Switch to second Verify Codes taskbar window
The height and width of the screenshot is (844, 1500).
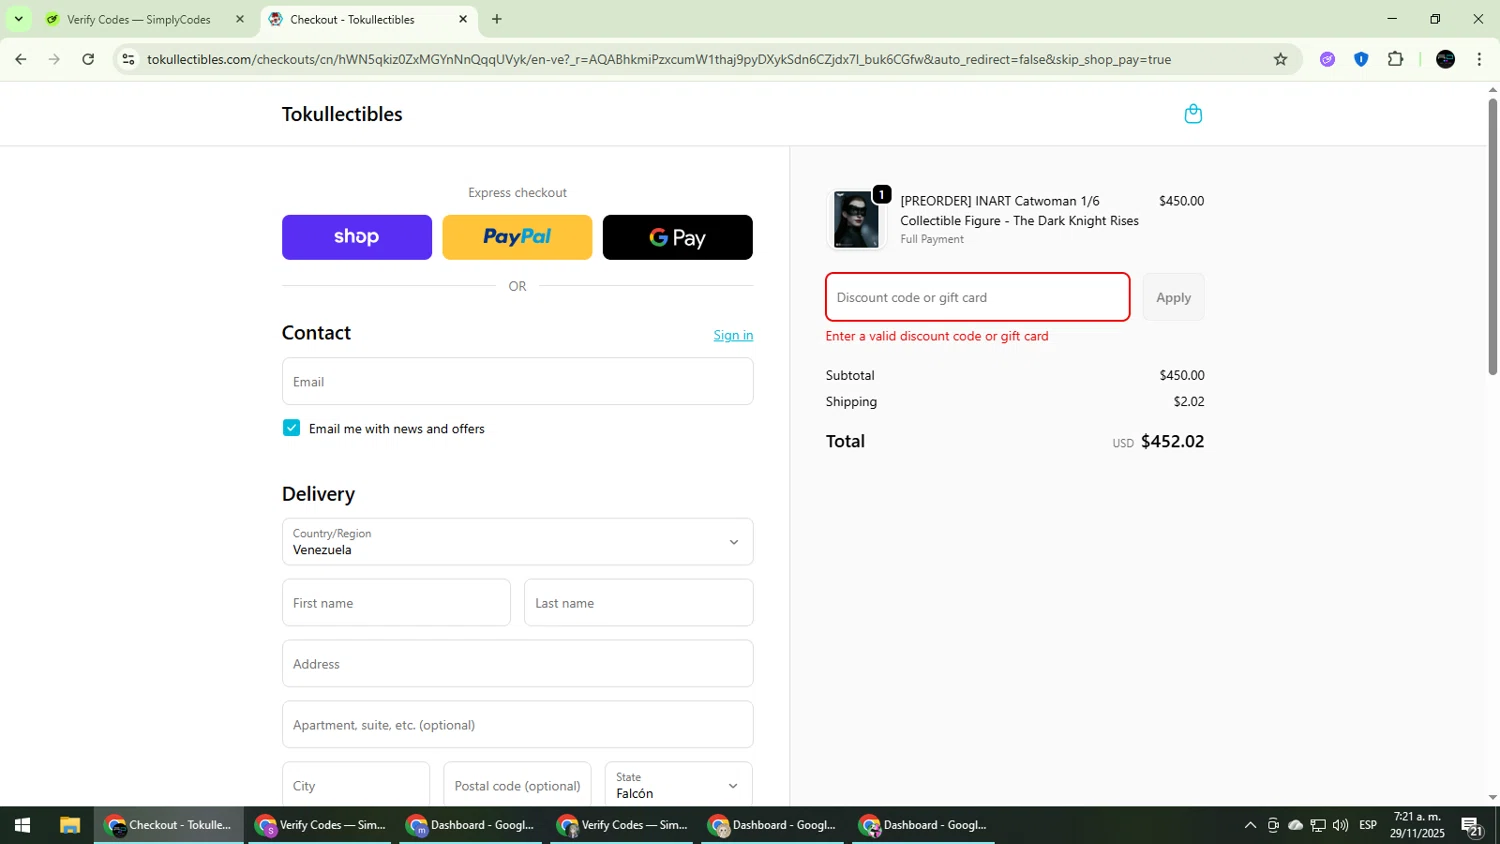click(622, 825)
